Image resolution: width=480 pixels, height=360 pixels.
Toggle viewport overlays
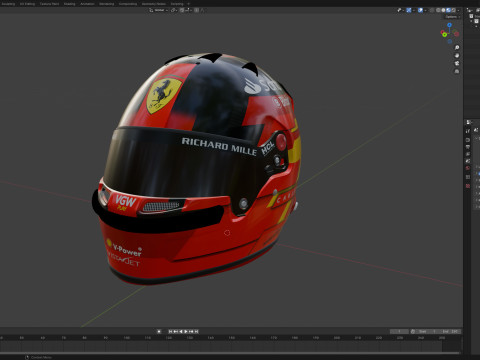[x=420, y=10]
